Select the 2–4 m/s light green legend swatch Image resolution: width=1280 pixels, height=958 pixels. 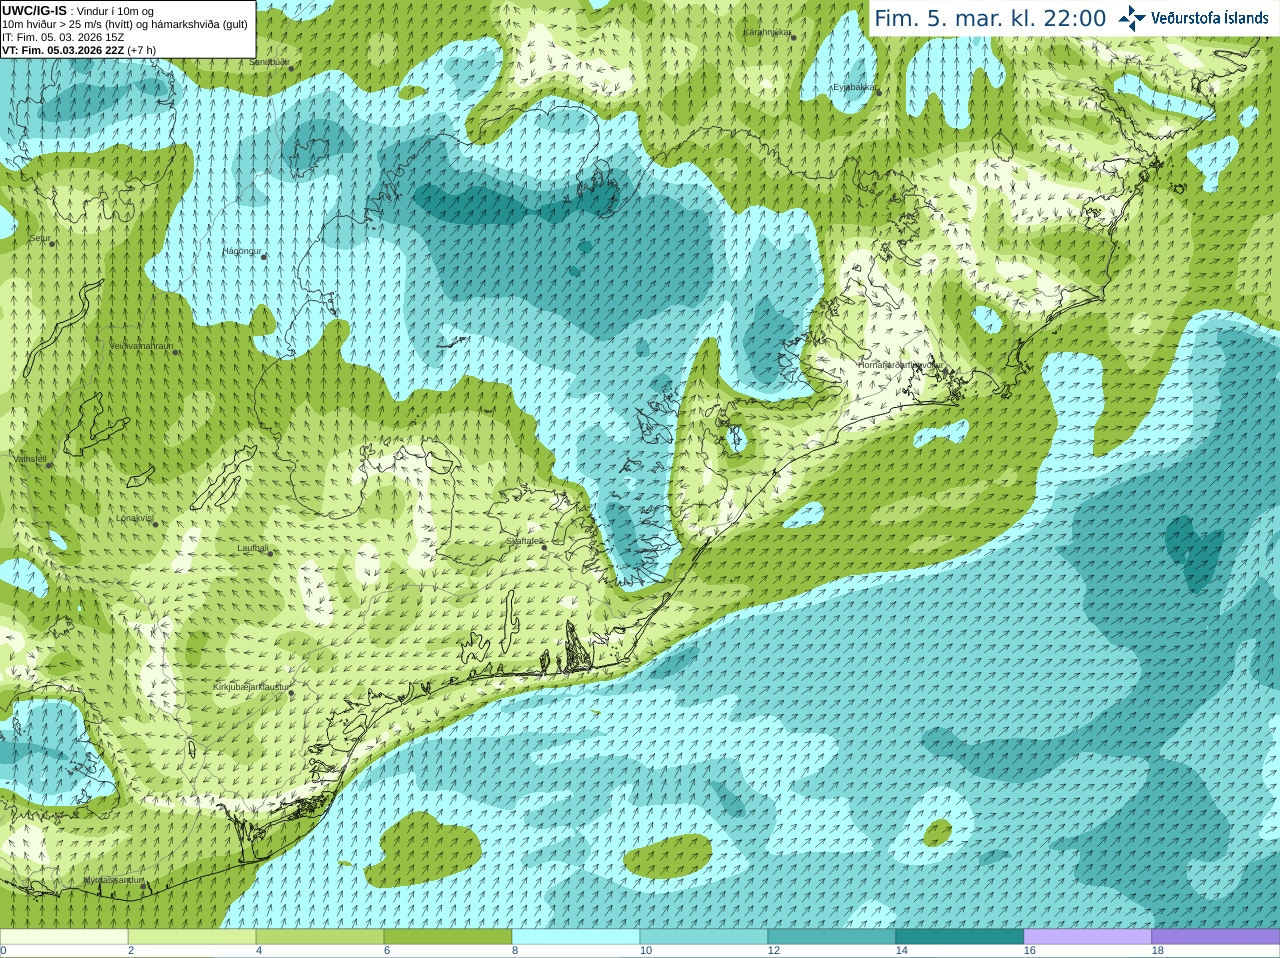pos(192,937)
